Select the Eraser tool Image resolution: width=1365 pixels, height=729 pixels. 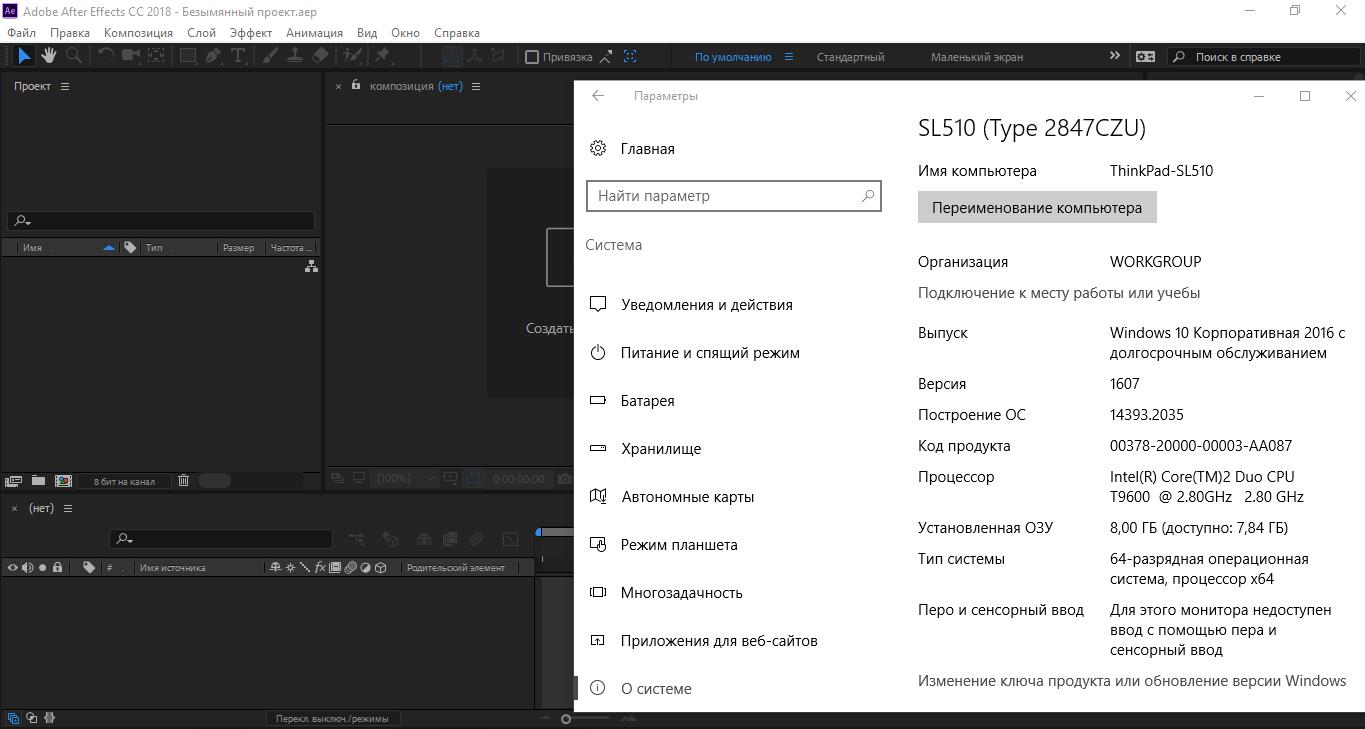tap(320, 56)
